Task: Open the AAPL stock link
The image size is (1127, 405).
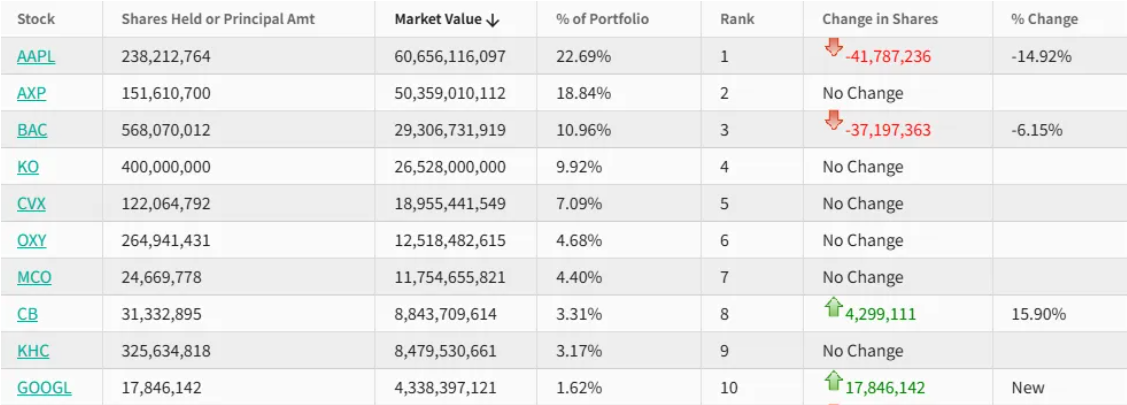Action: 36,57
